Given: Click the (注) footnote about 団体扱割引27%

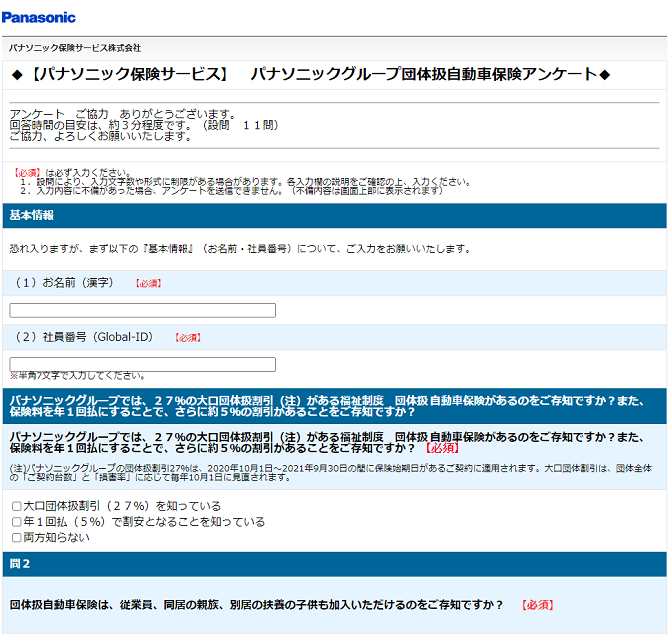Looking at the screenshot, I should pyautogui.click(x=331, y=473).
